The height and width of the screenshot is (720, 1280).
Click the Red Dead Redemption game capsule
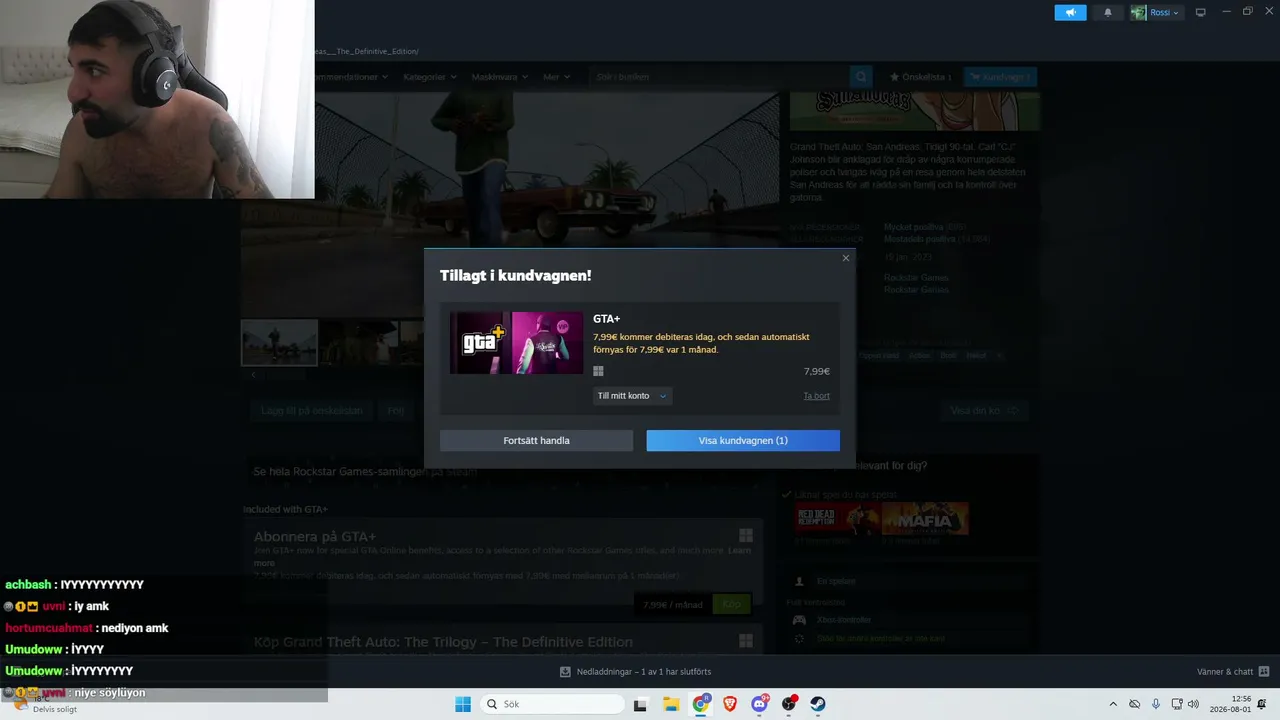coord(837,518)
